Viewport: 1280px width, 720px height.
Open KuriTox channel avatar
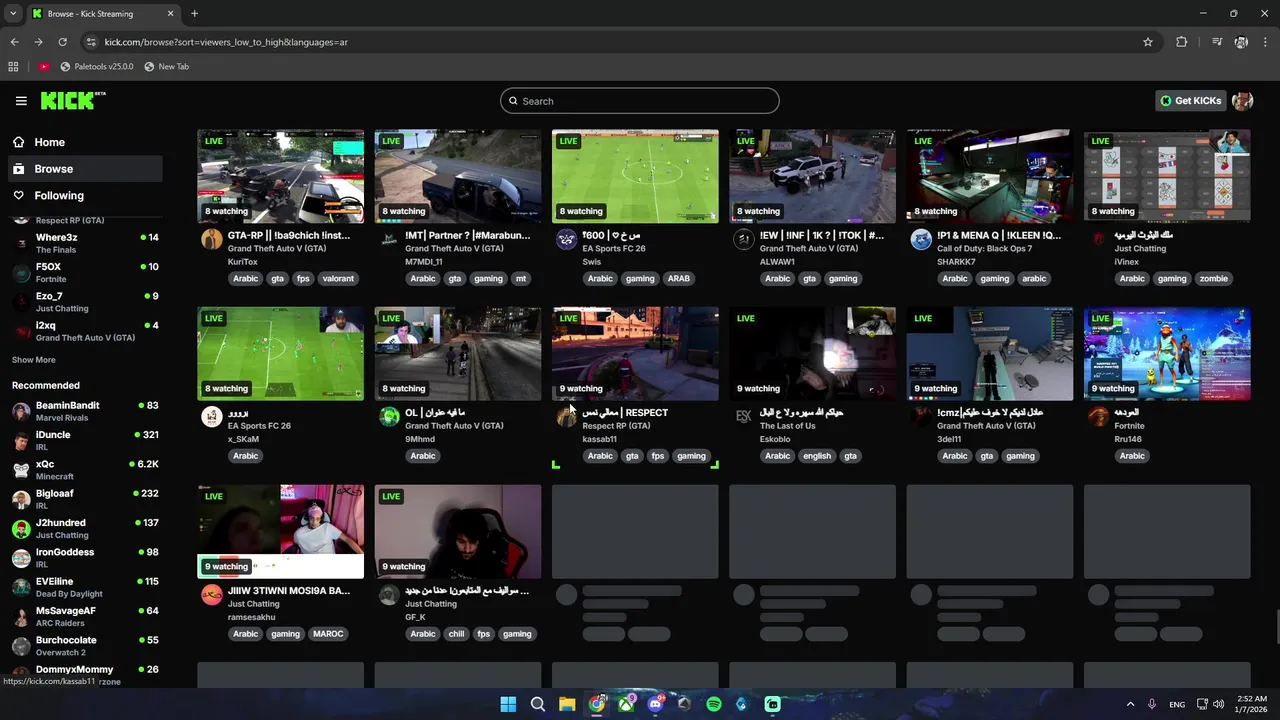211,239
